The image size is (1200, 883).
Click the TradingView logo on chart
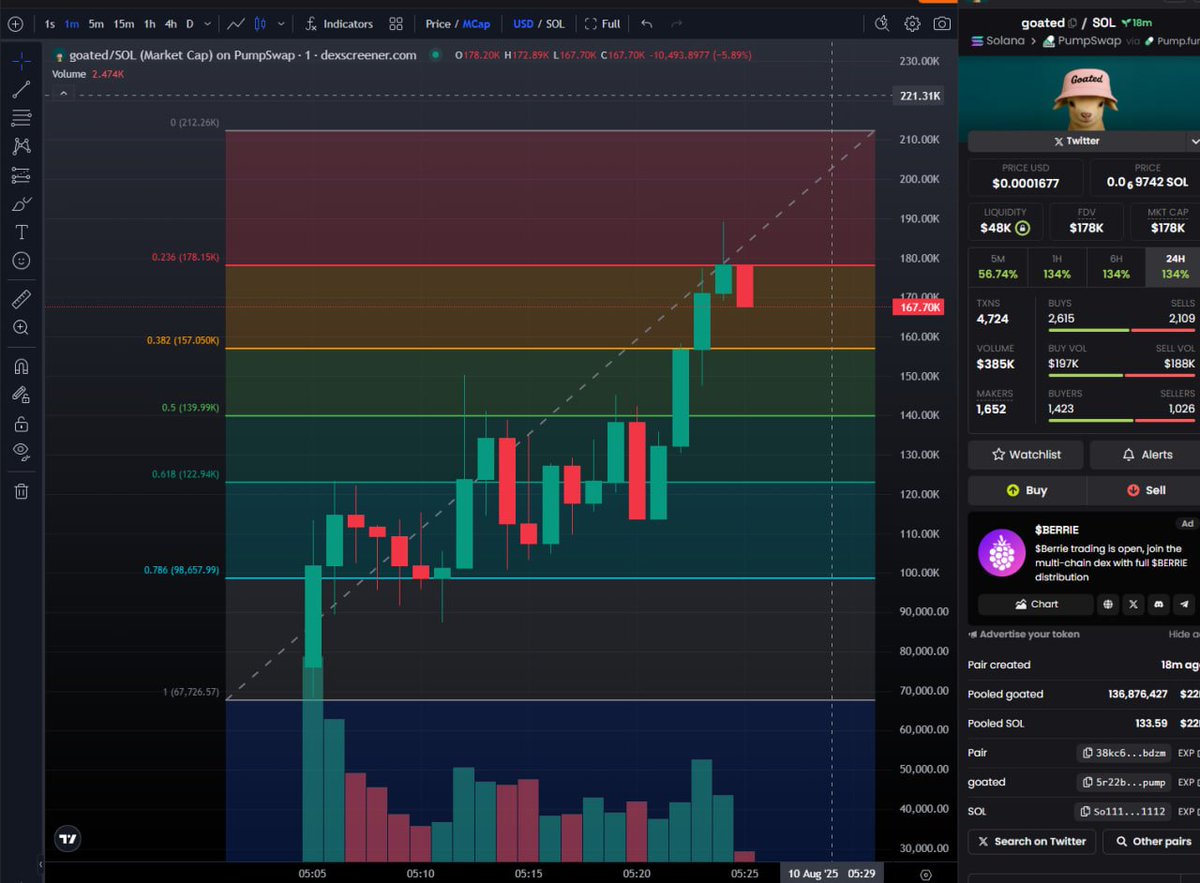coord(67,840)
